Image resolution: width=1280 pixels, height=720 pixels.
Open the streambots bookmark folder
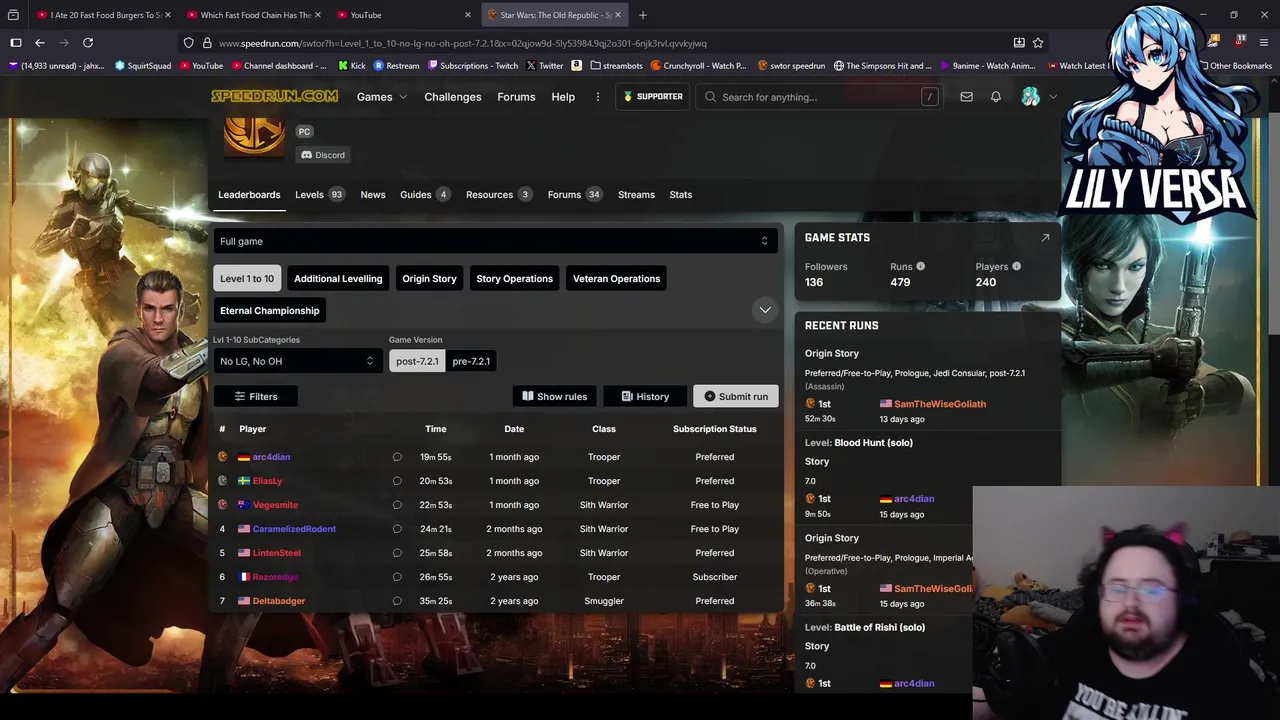coord(616,66)
